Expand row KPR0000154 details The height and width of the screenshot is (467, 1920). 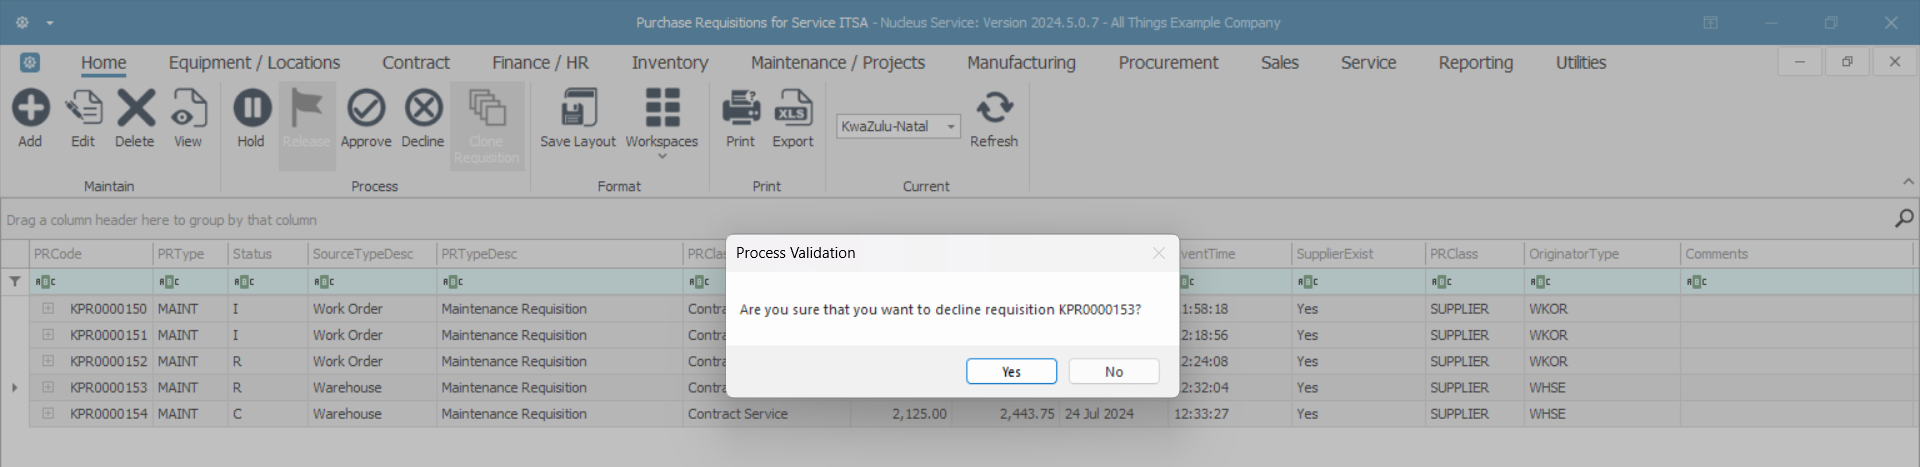[x=48, y=413]
